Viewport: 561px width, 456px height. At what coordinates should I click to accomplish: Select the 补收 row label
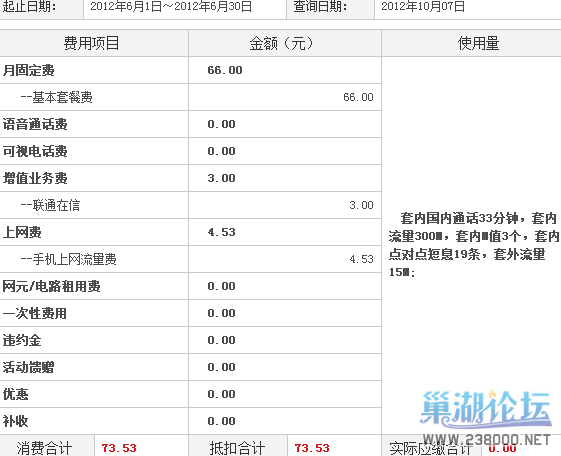pos(16,421)
